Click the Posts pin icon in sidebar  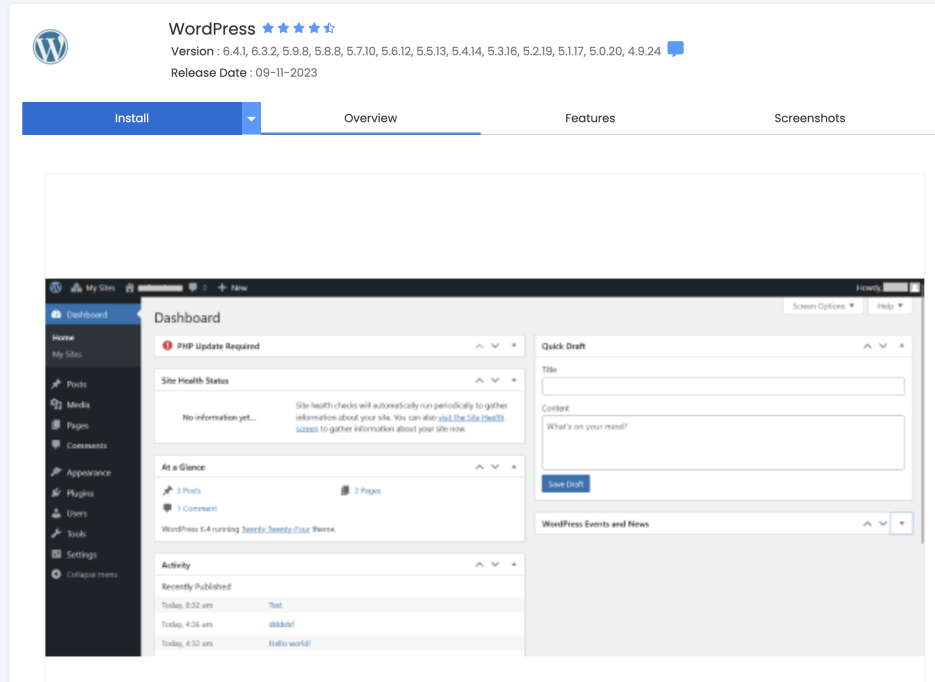(x=56, y=384)
